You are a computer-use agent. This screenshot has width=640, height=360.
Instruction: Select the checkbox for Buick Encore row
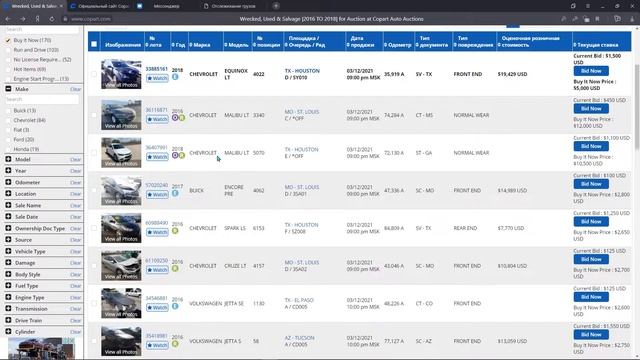94,190
